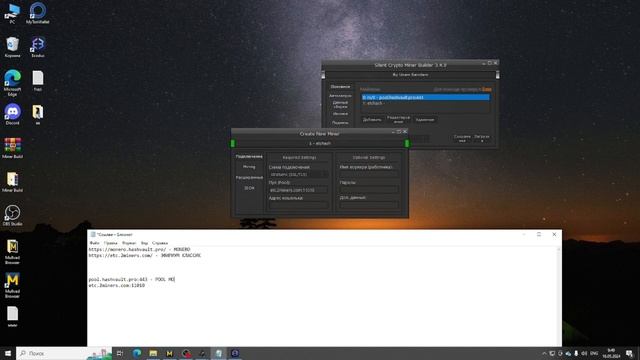Viewport: 640px width, 360px height.
Task: Switch to Автозапуск tab in Miner Builder
Action: click(340, 96)
